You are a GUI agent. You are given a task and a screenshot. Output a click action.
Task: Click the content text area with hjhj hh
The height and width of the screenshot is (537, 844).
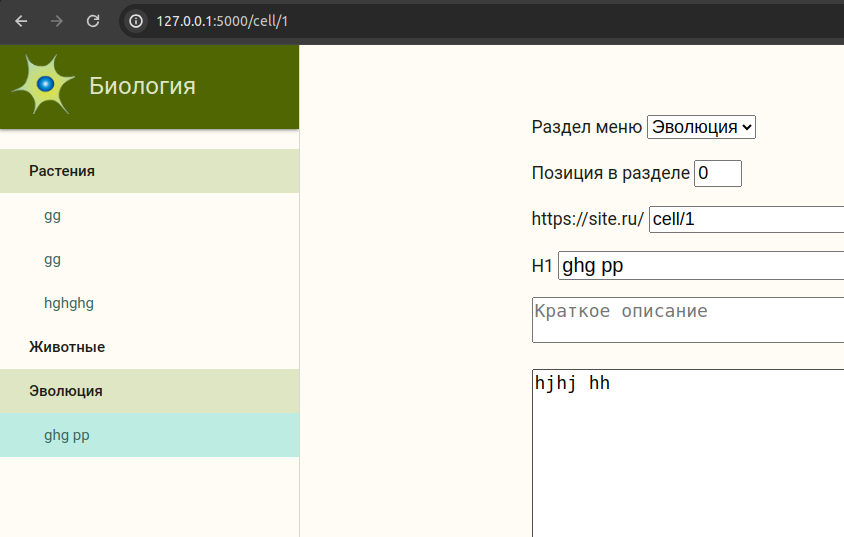688,450
